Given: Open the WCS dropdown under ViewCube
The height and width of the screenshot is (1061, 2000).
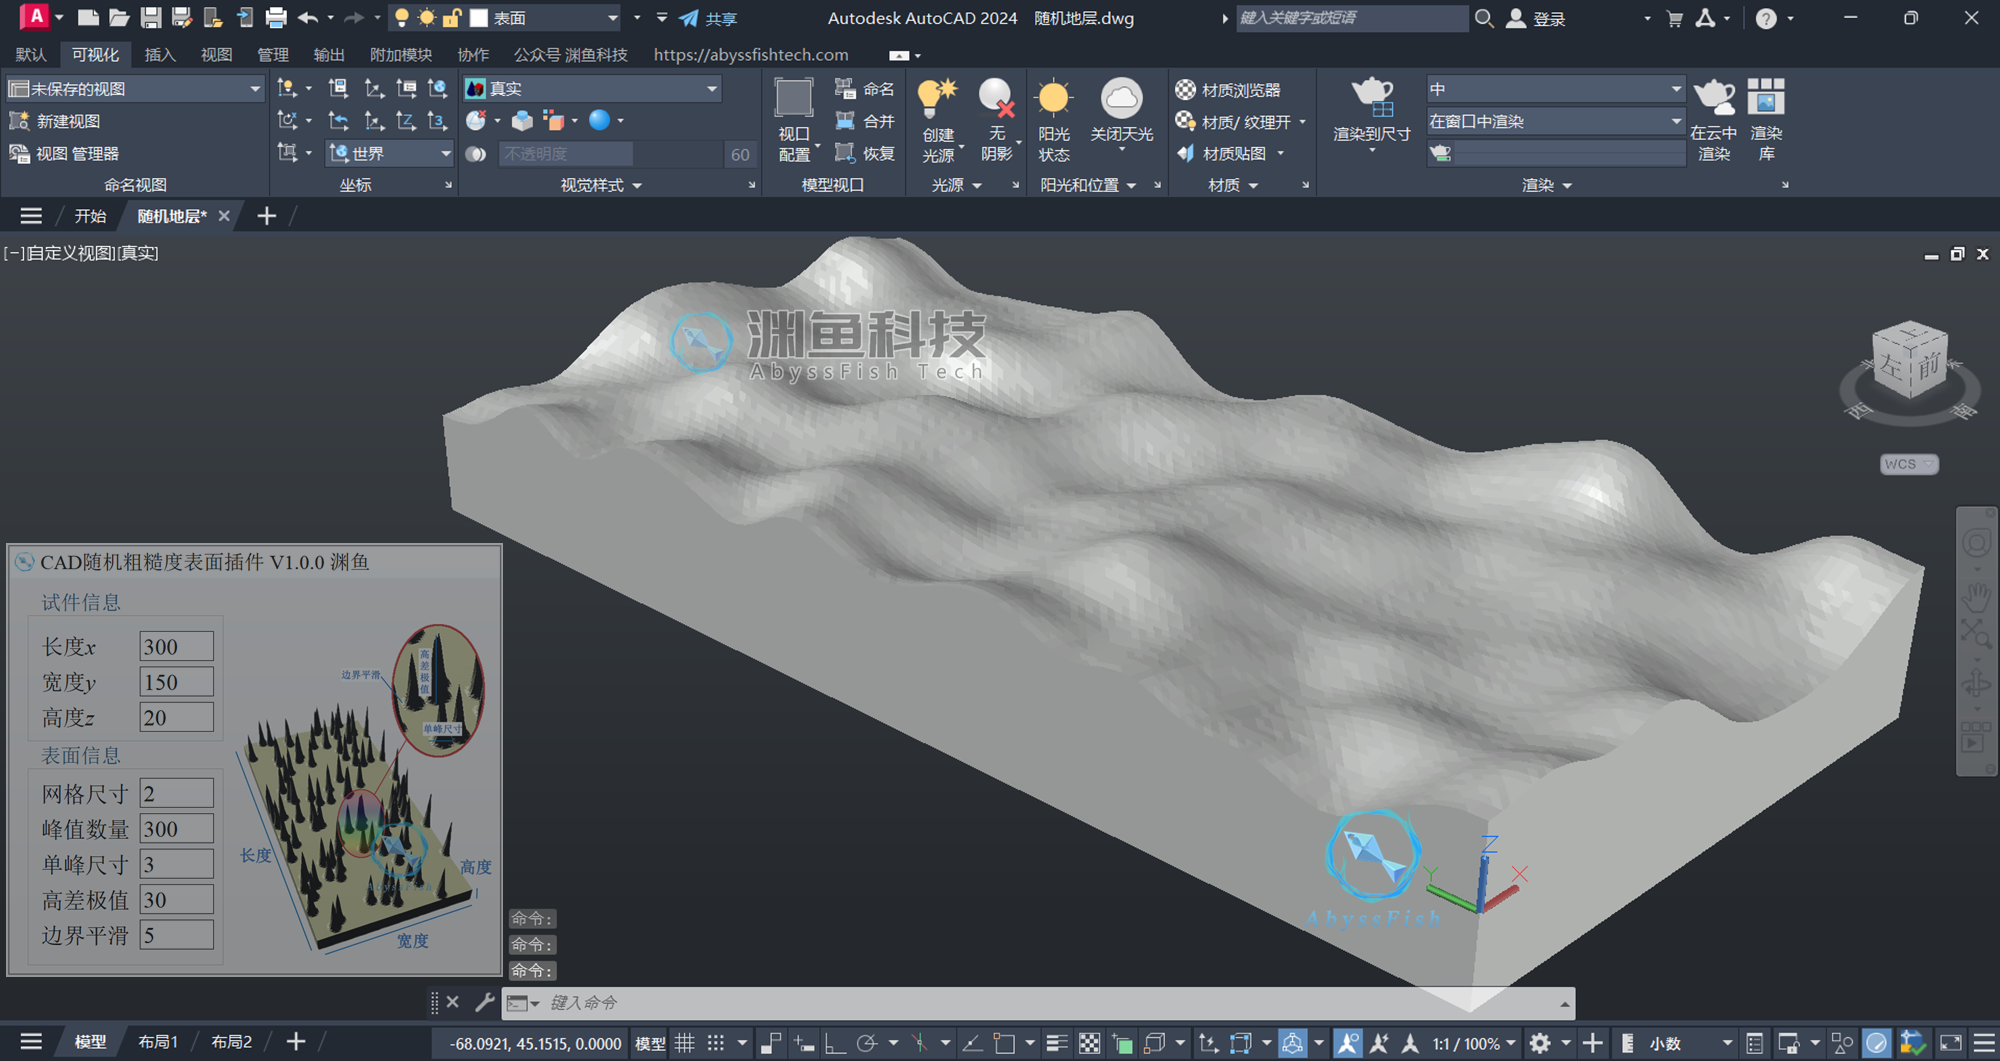Looking at the screenshot, I should (1908, 464).
